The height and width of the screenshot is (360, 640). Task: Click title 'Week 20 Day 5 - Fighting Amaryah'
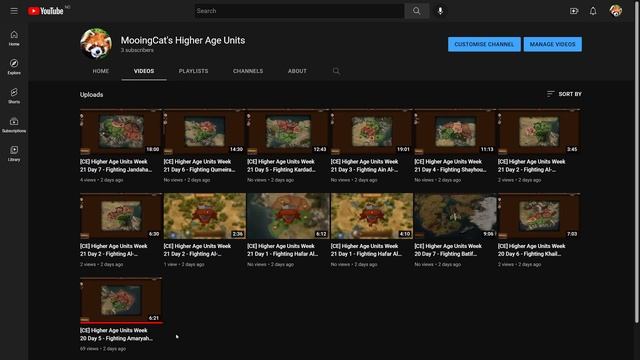(x=116, y=334)
